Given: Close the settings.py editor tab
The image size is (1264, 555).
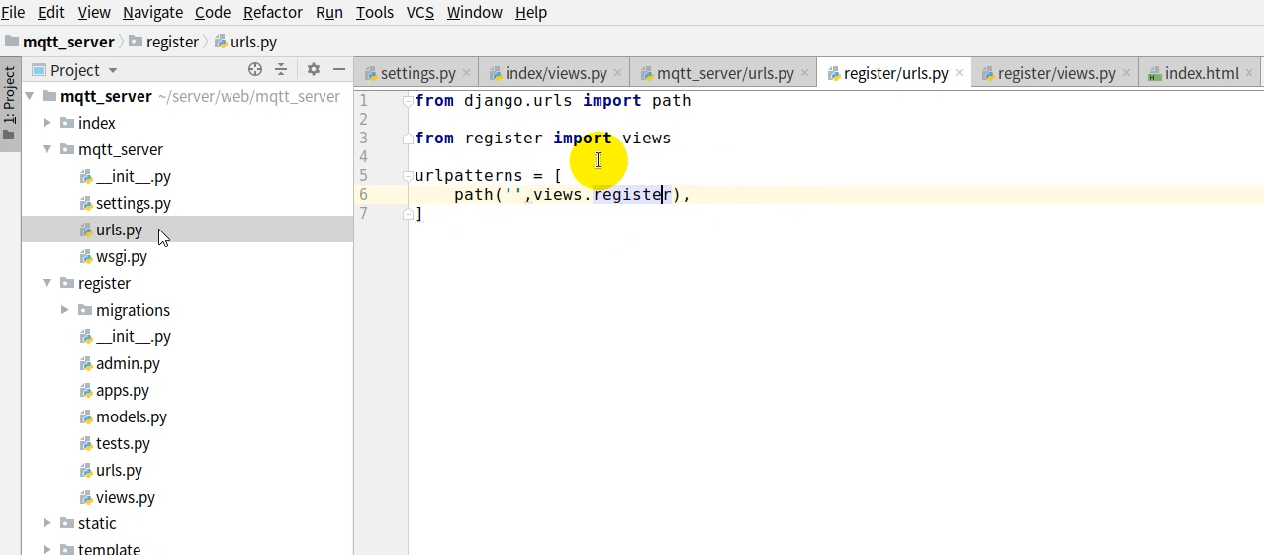Looking at the screenshot, I should click(x=467, y=73).
